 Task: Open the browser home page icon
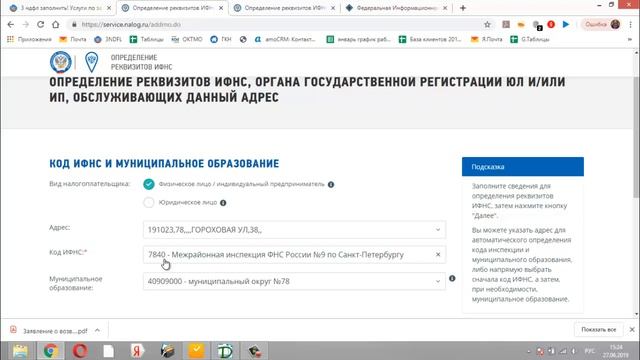56,24
